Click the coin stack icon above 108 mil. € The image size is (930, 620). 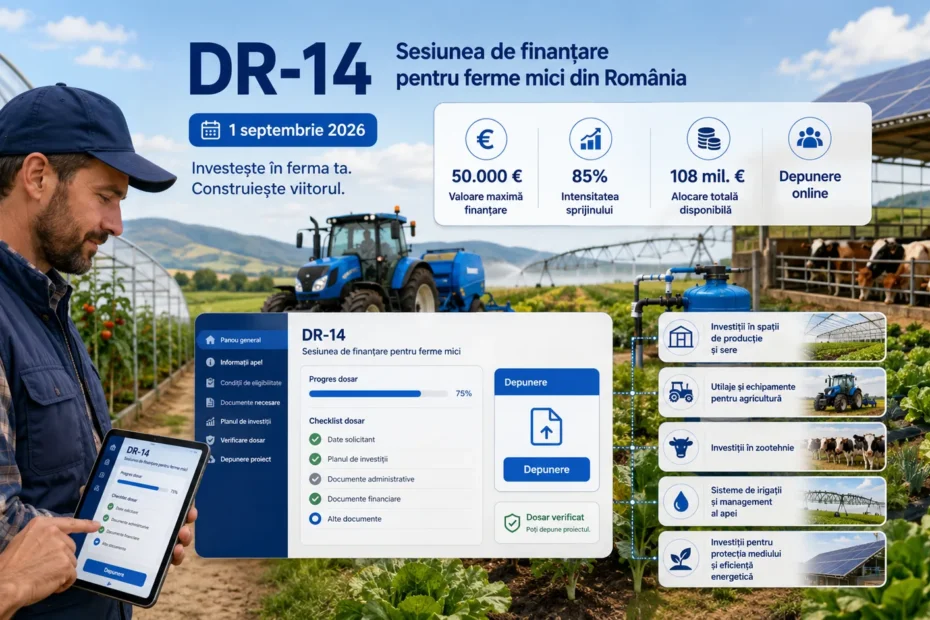point(708,139)
